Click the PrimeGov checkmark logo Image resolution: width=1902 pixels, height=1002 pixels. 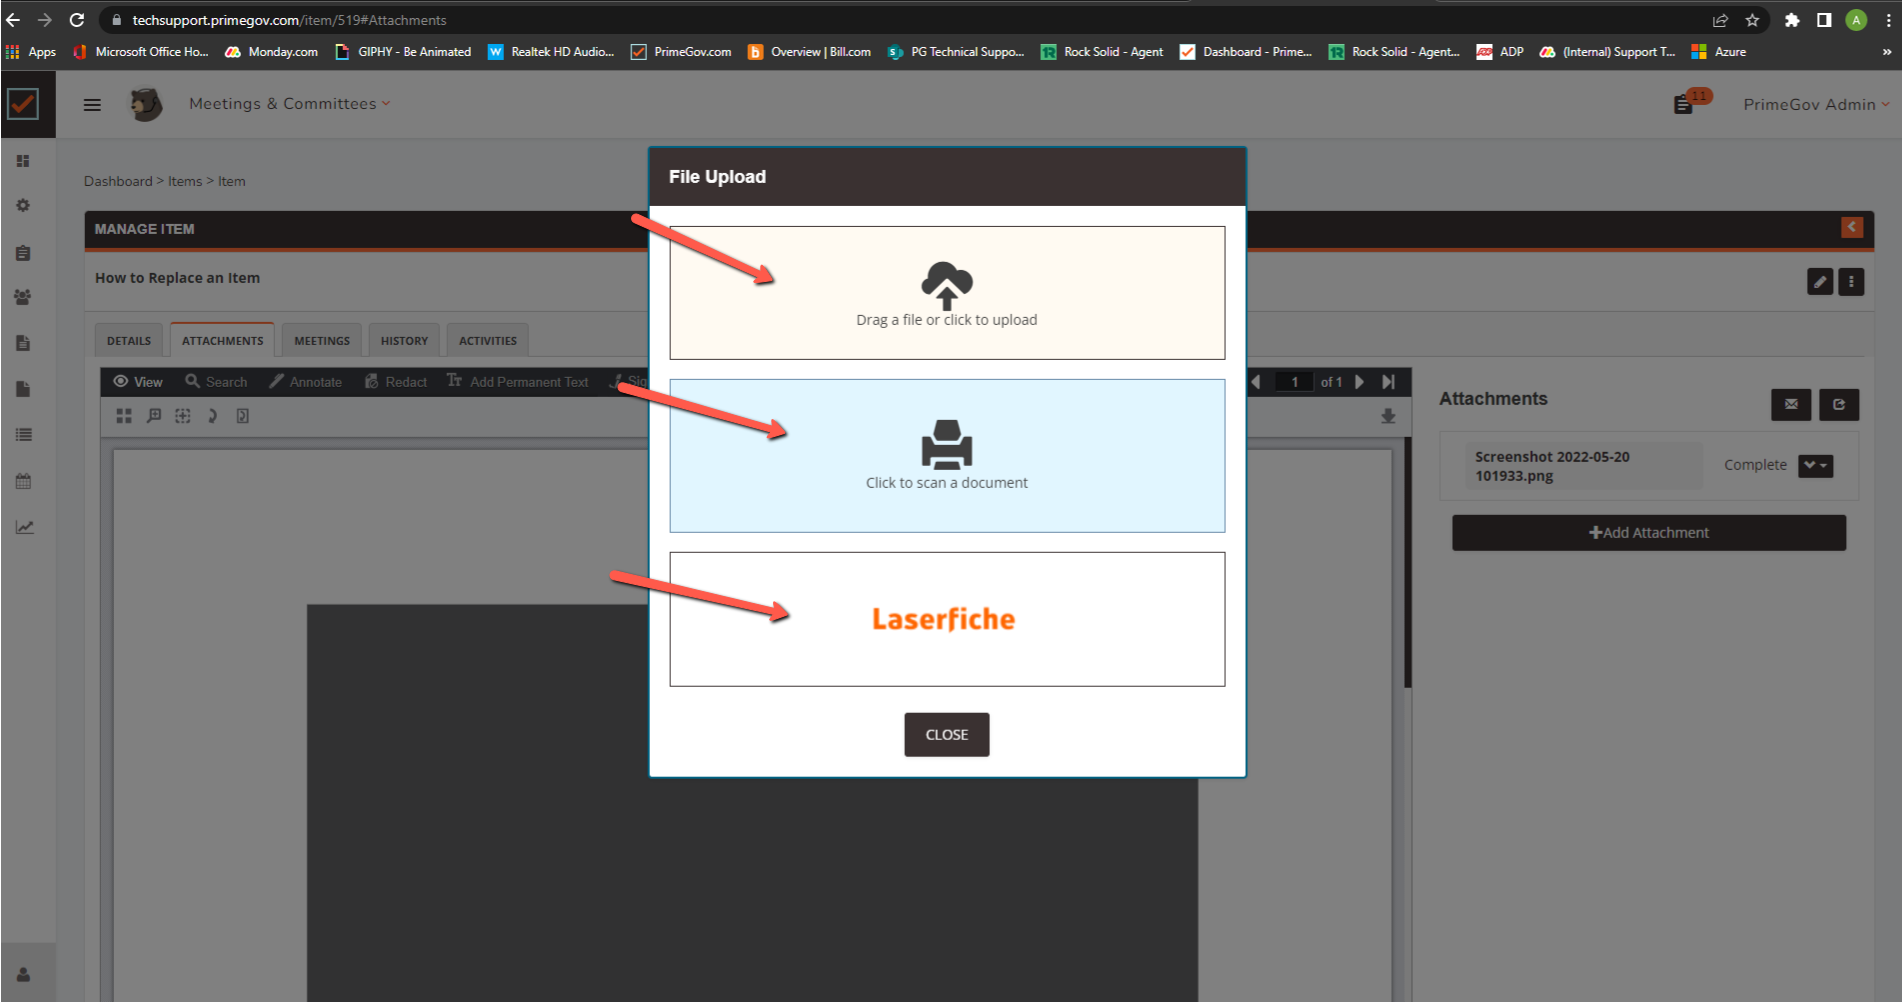[23, 104]
